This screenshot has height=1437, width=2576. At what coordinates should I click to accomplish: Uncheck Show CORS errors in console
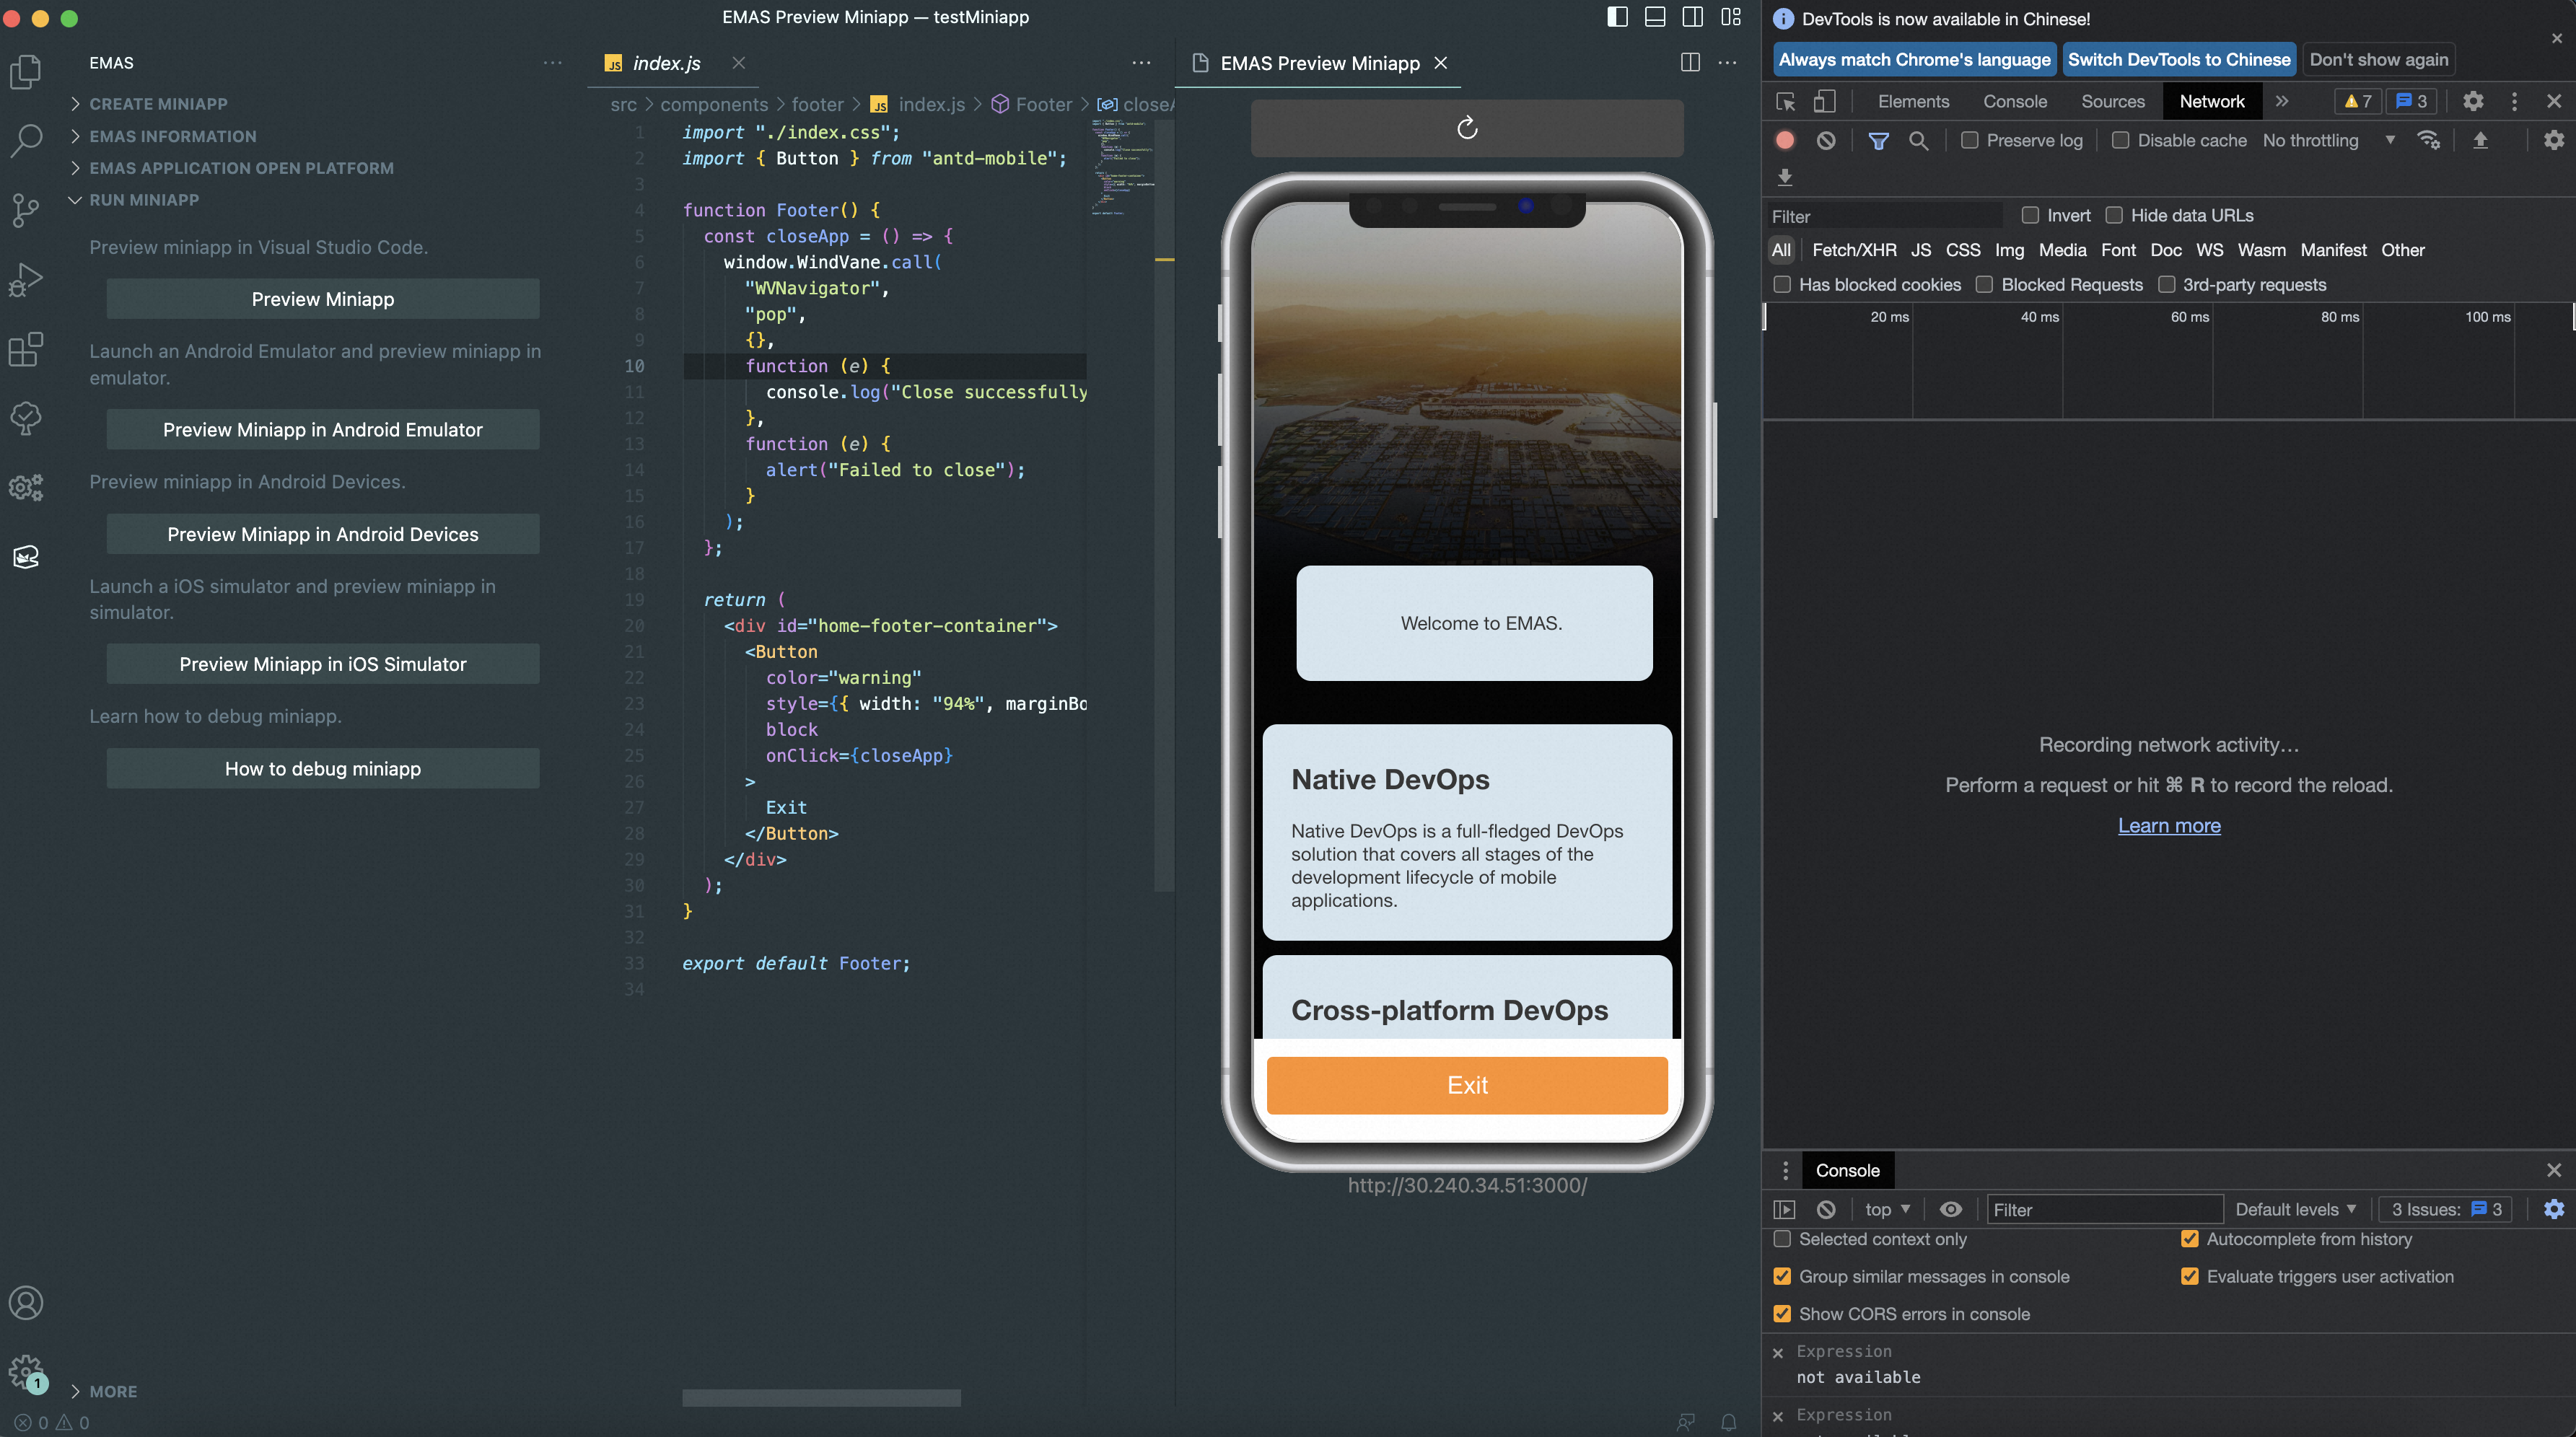(x=1782, y=1314)
